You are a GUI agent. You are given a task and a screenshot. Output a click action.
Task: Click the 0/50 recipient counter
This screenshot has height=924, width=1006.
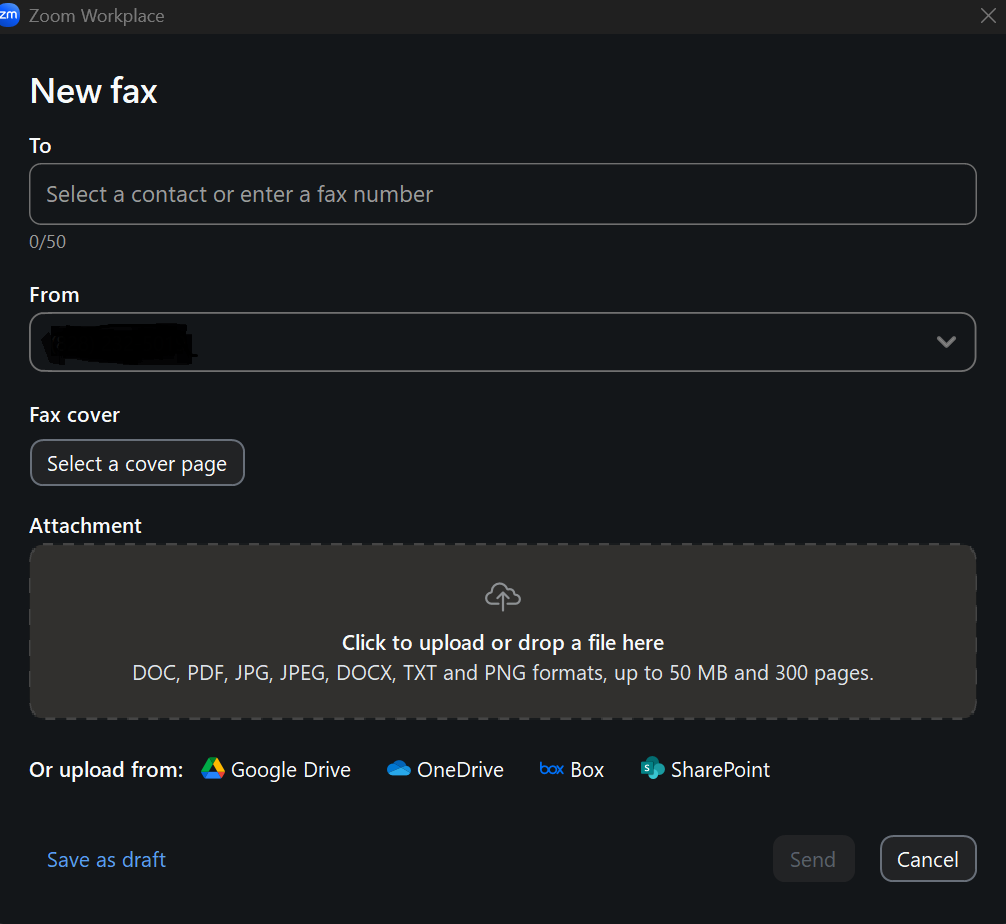[48, 242]
